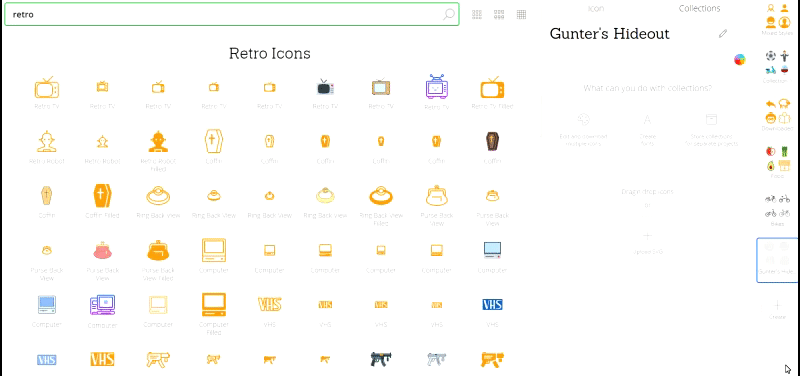This screenshot has width=800, height=376.
Task: Click the Retro Icons heading
Action: (269, 54)
